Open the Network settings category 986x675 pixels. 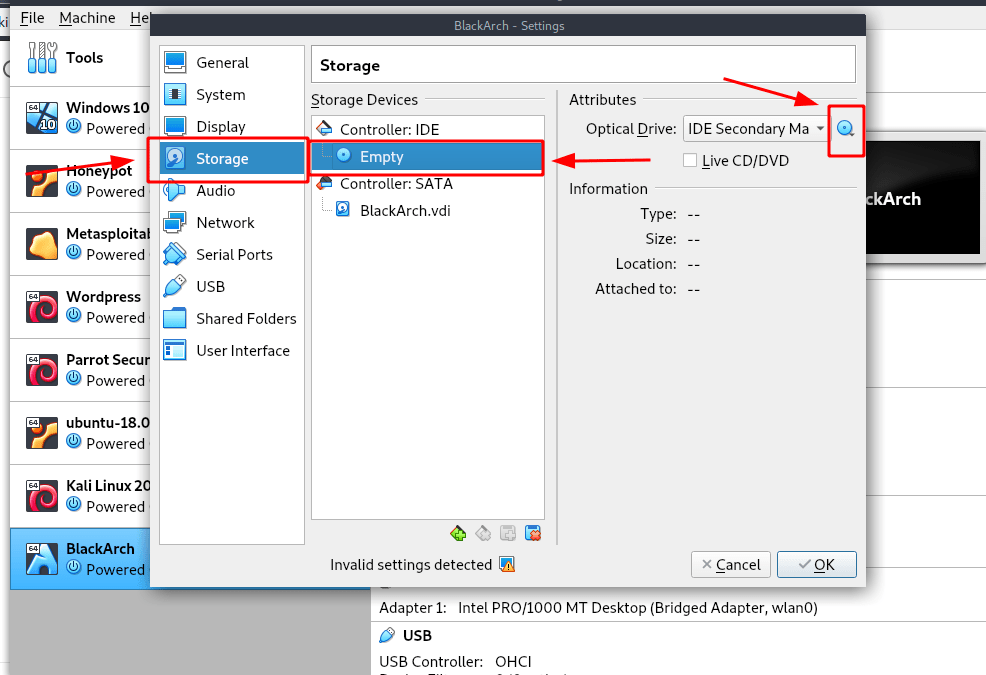tap(231, 223)
